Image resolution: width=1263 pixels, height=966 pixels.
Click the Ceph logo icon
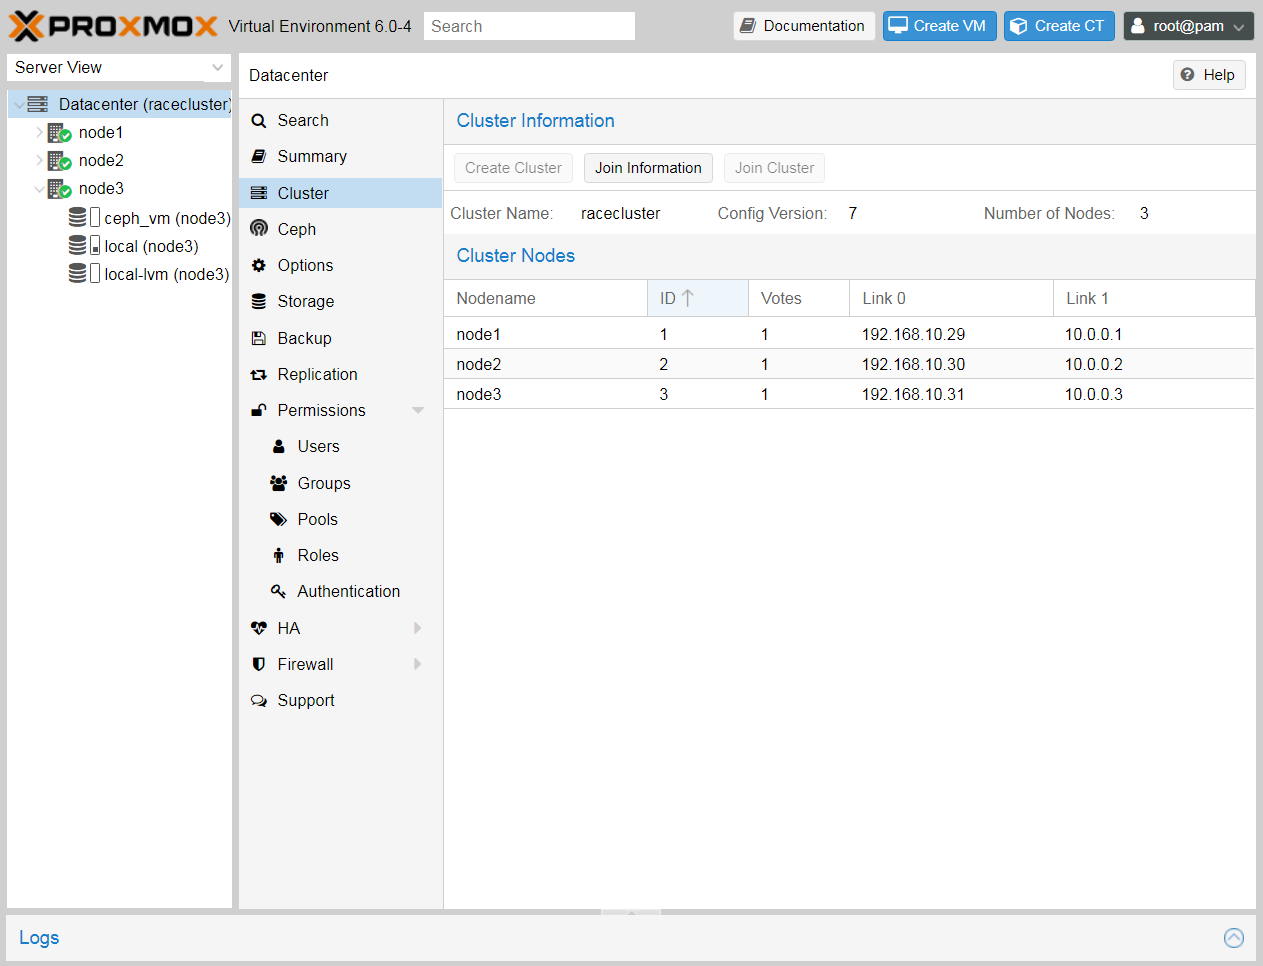tap(259, 229)
